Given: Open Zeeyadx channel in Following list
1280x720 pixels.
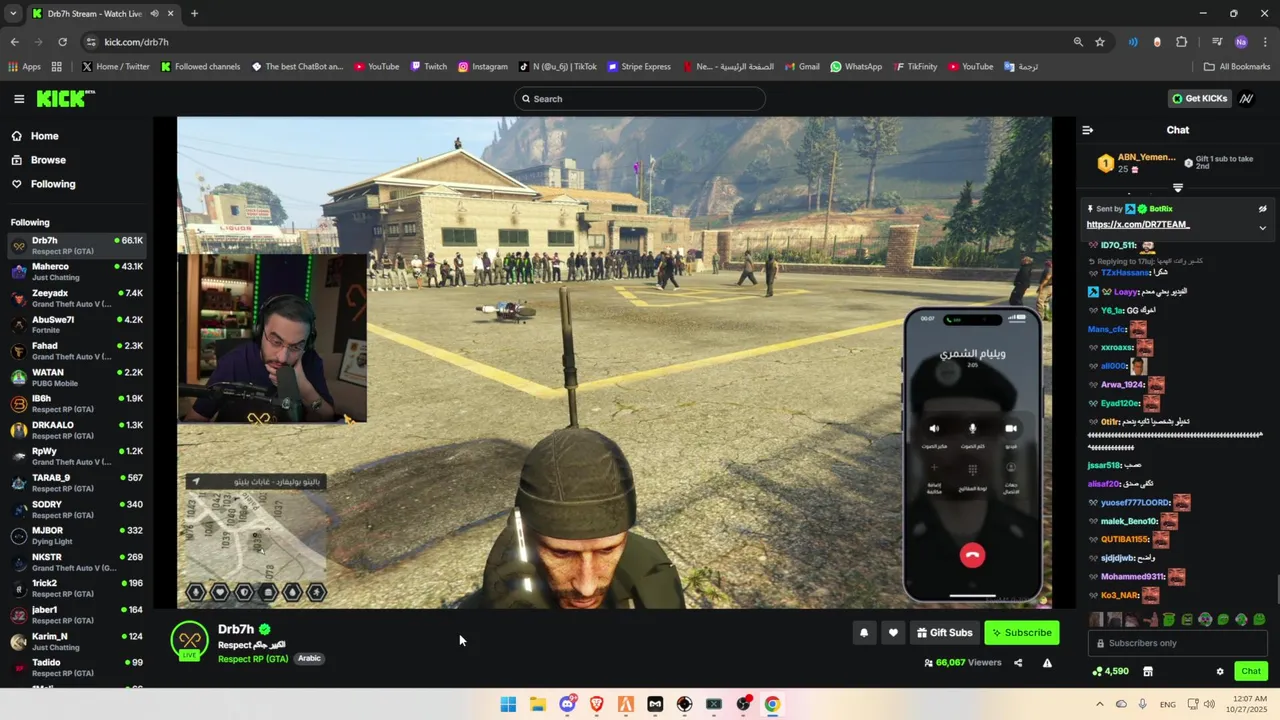Looking at the screenshot, I should [x=76, y=298].
